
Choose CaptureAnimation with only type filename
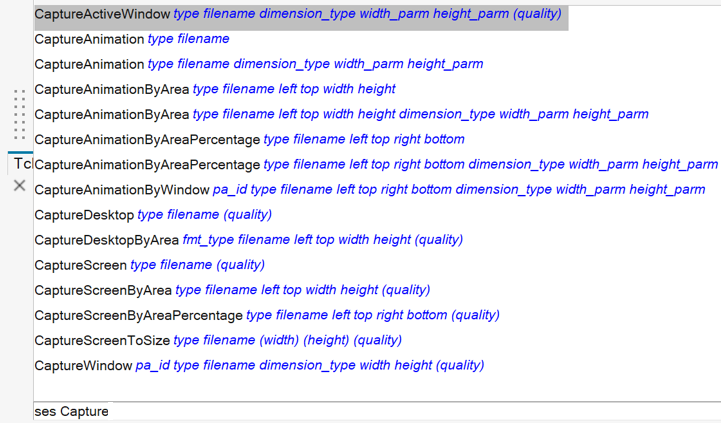(132, 39)
